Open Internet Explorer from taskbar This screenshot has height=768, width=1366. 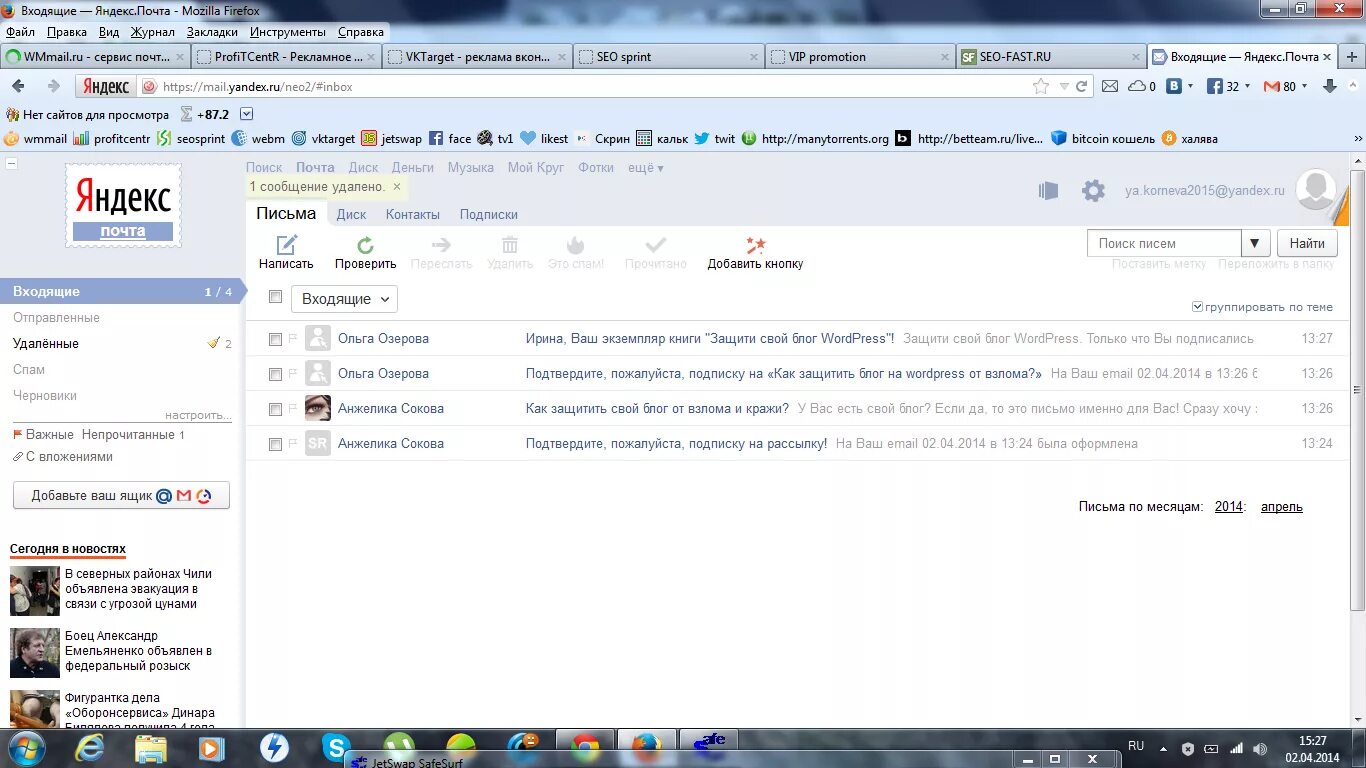tap(90, 748)
